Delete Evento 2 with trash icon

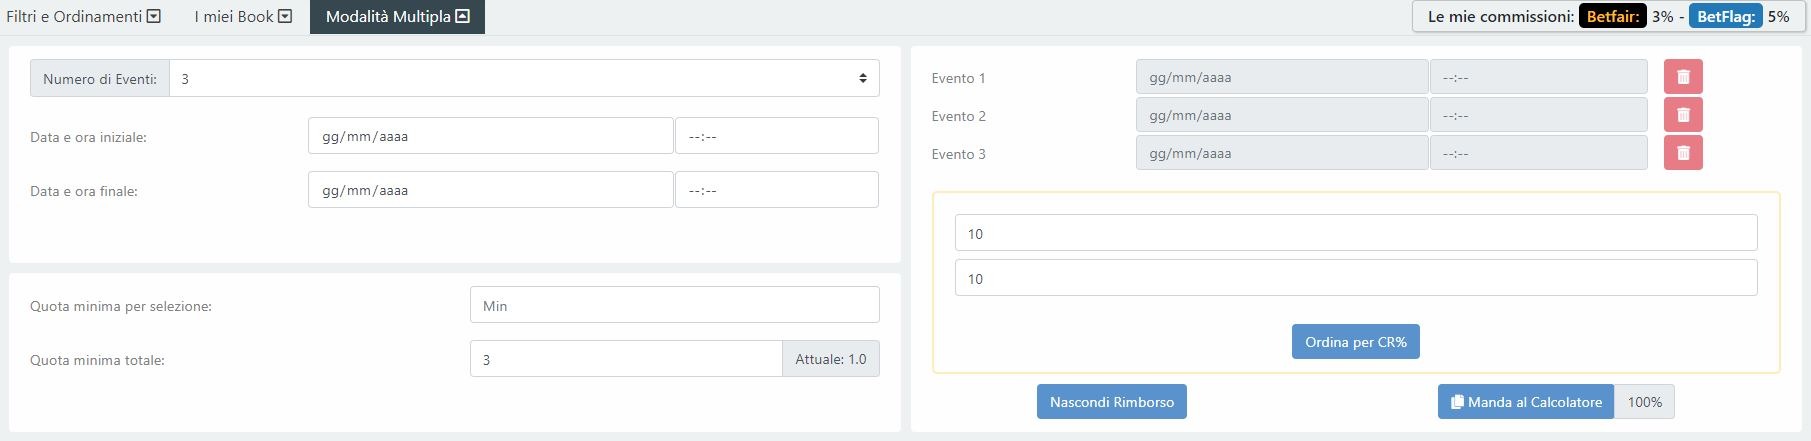coord(1683,115)
